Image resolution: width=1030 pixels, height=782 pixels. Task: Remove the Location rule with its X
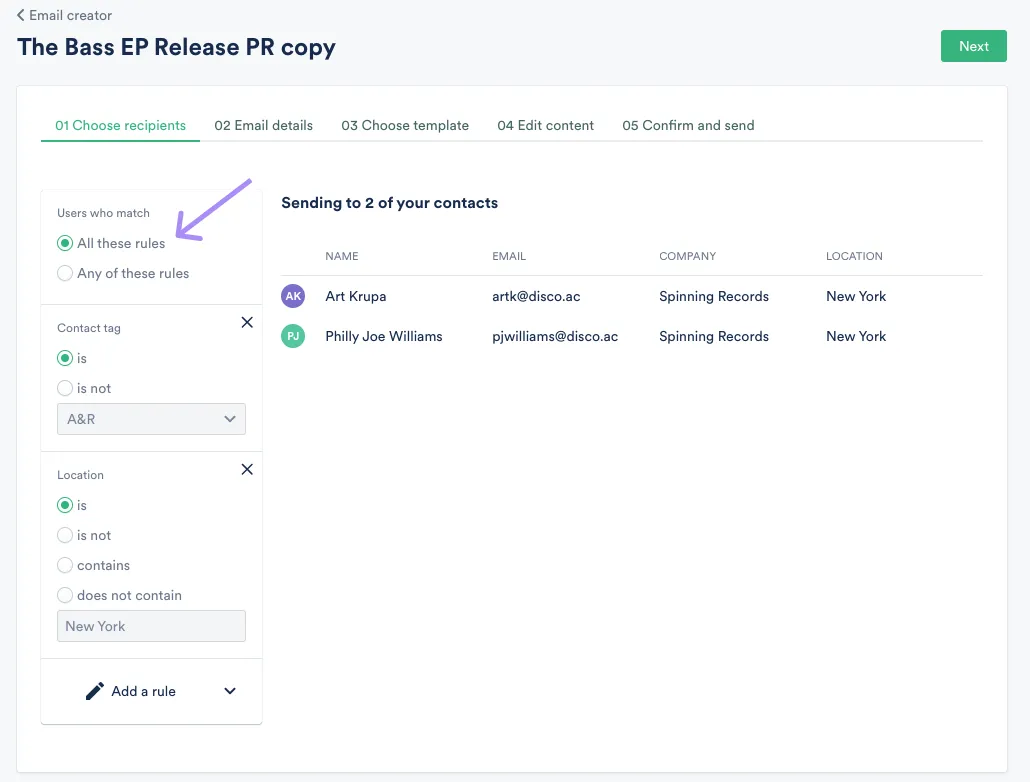[x=247, y=469]
